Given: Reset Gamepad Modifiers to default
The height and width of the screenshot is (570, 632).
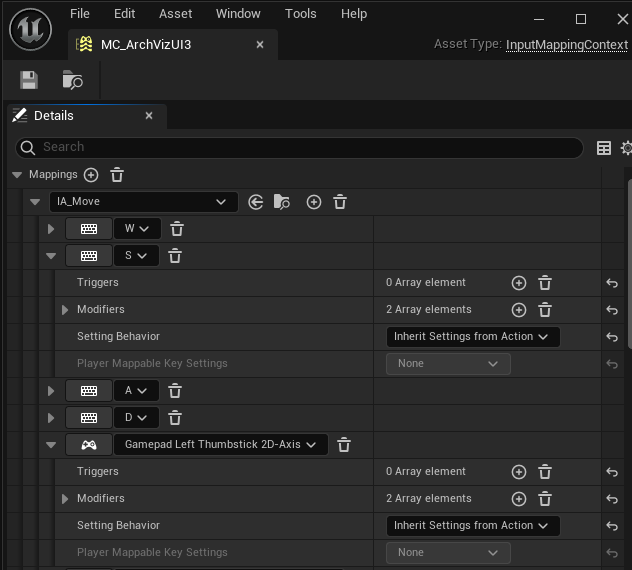Looking at the screenshot, I should (612, 499).
